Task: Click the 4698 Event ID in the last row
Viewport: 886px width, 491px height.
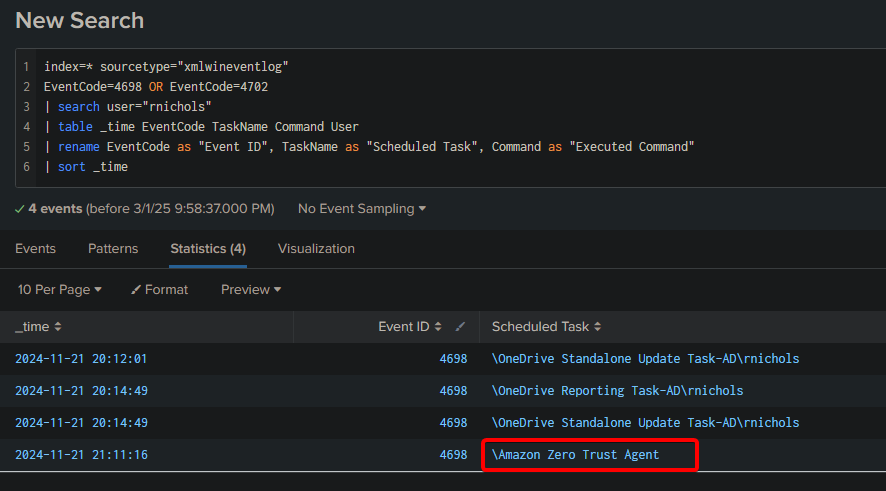Action: click(x=453, y=455)
